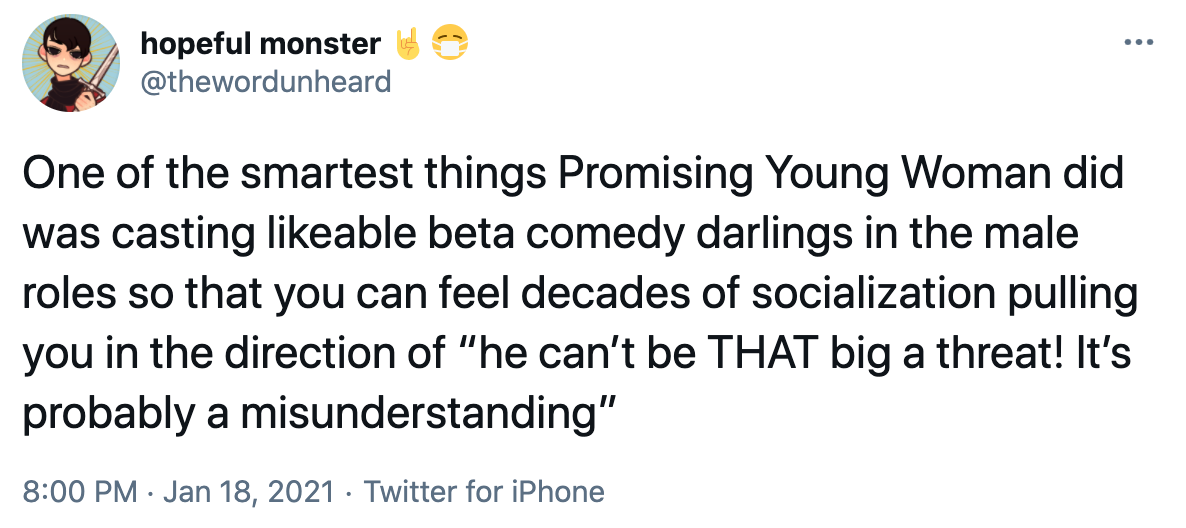
Task: Open the hopeful monster display name
Action: click(261, 44)
